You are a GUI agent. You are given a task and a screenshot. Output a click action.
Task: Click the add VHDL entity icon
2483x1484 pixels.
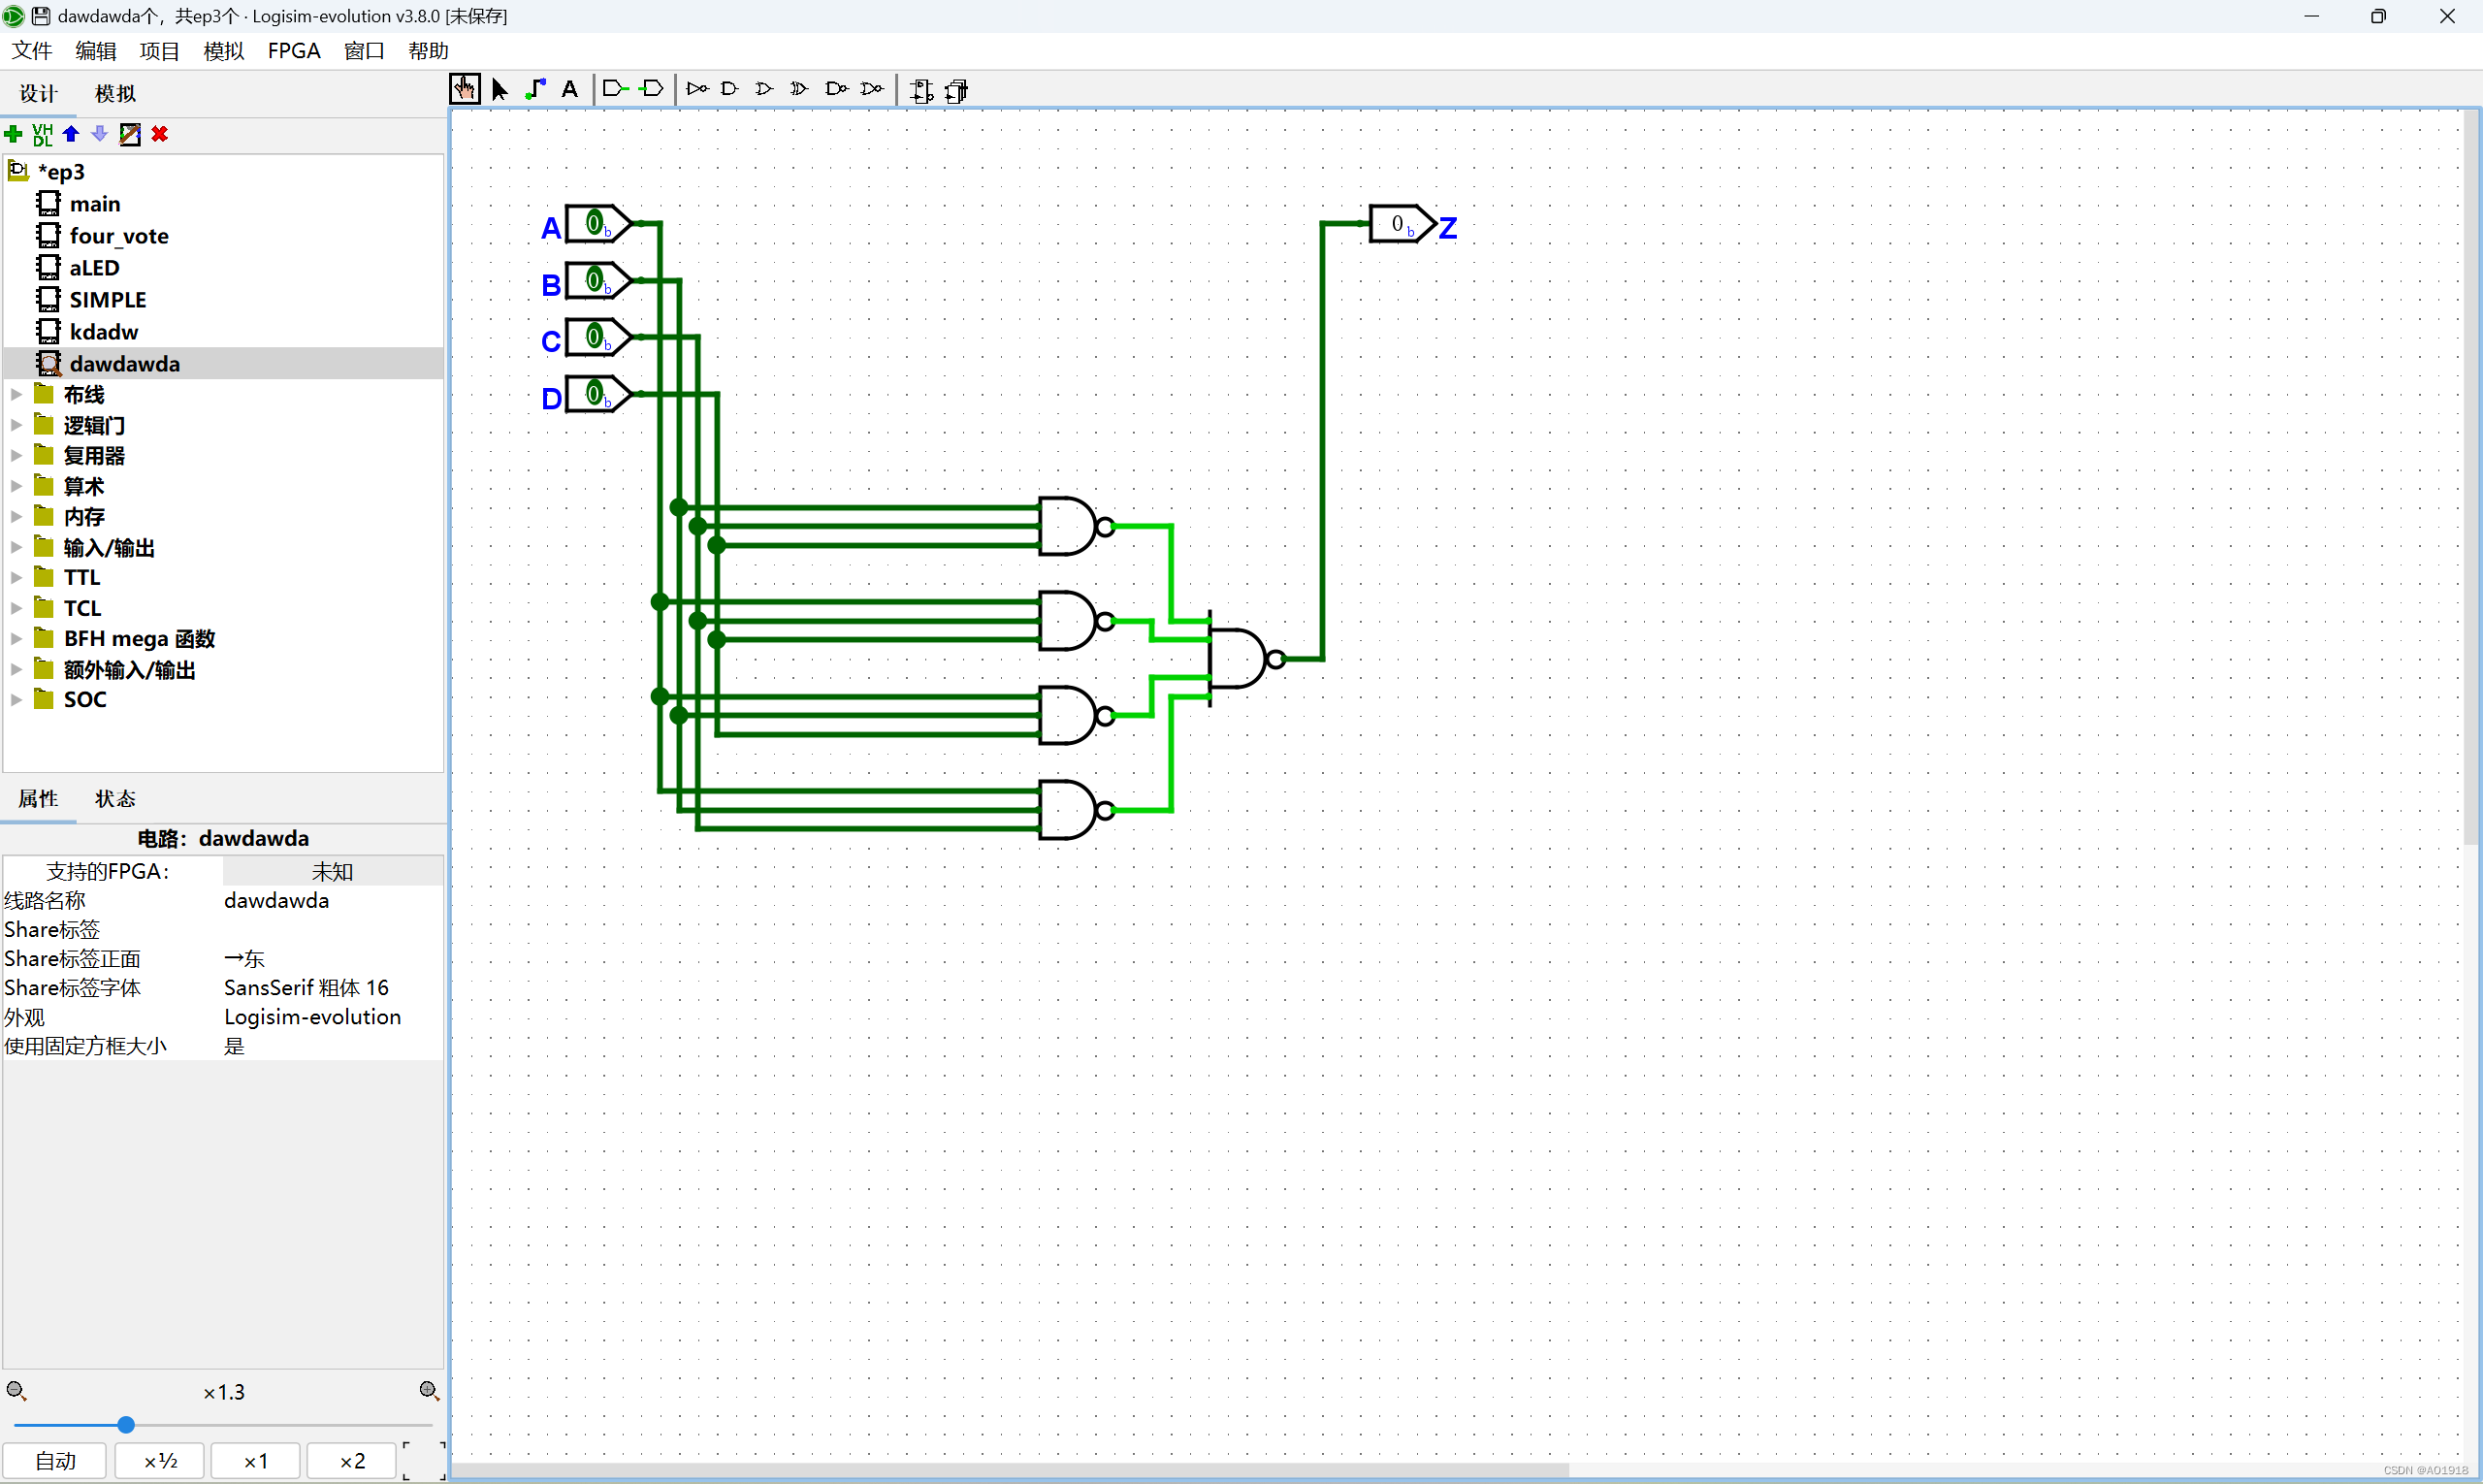pos(42,134)
